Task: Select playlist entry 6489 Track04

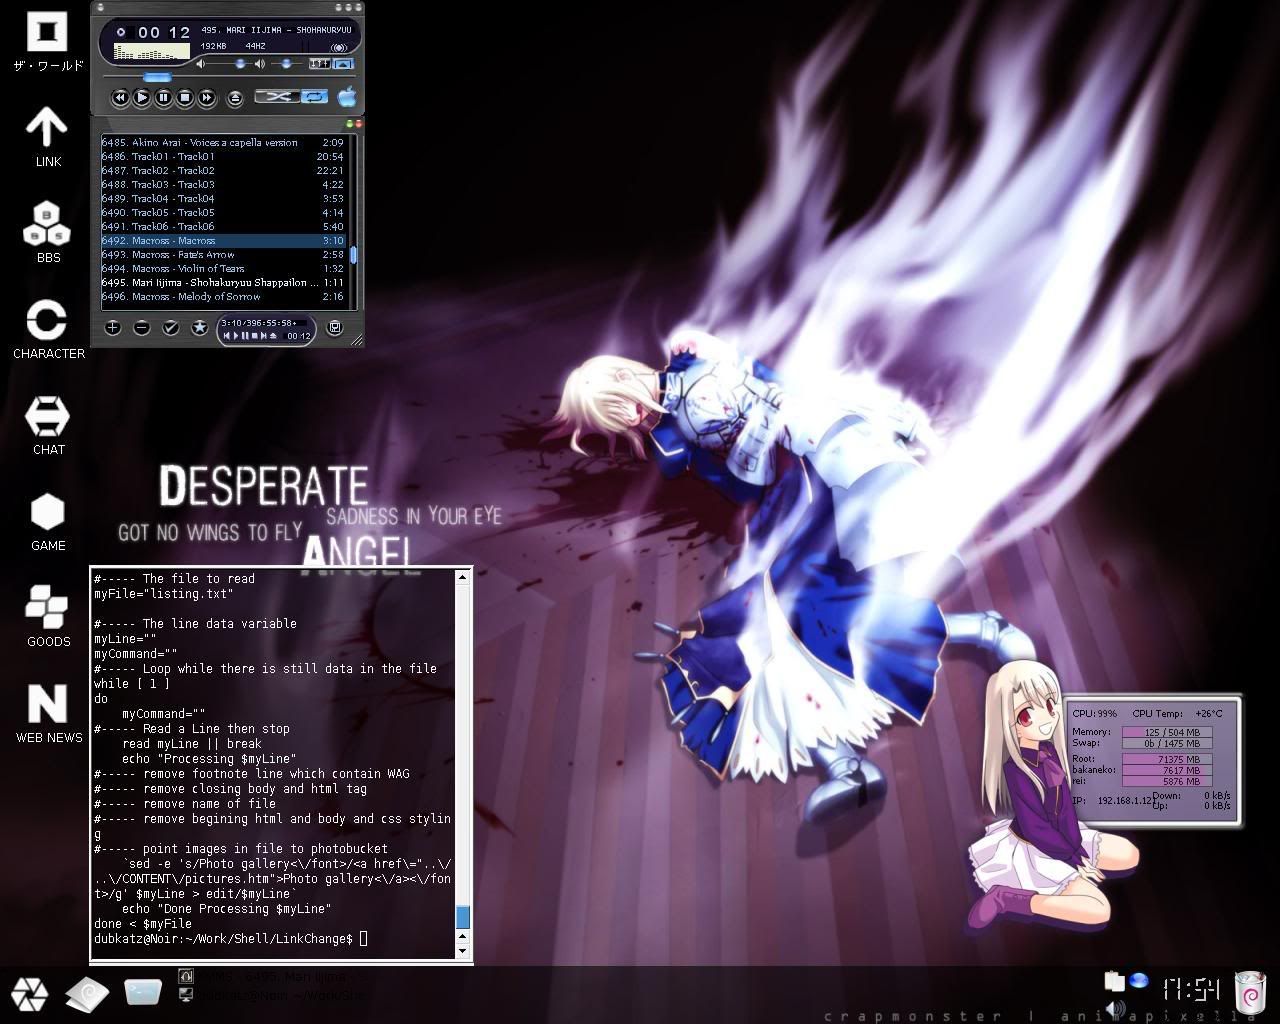Action: (222, 199)
